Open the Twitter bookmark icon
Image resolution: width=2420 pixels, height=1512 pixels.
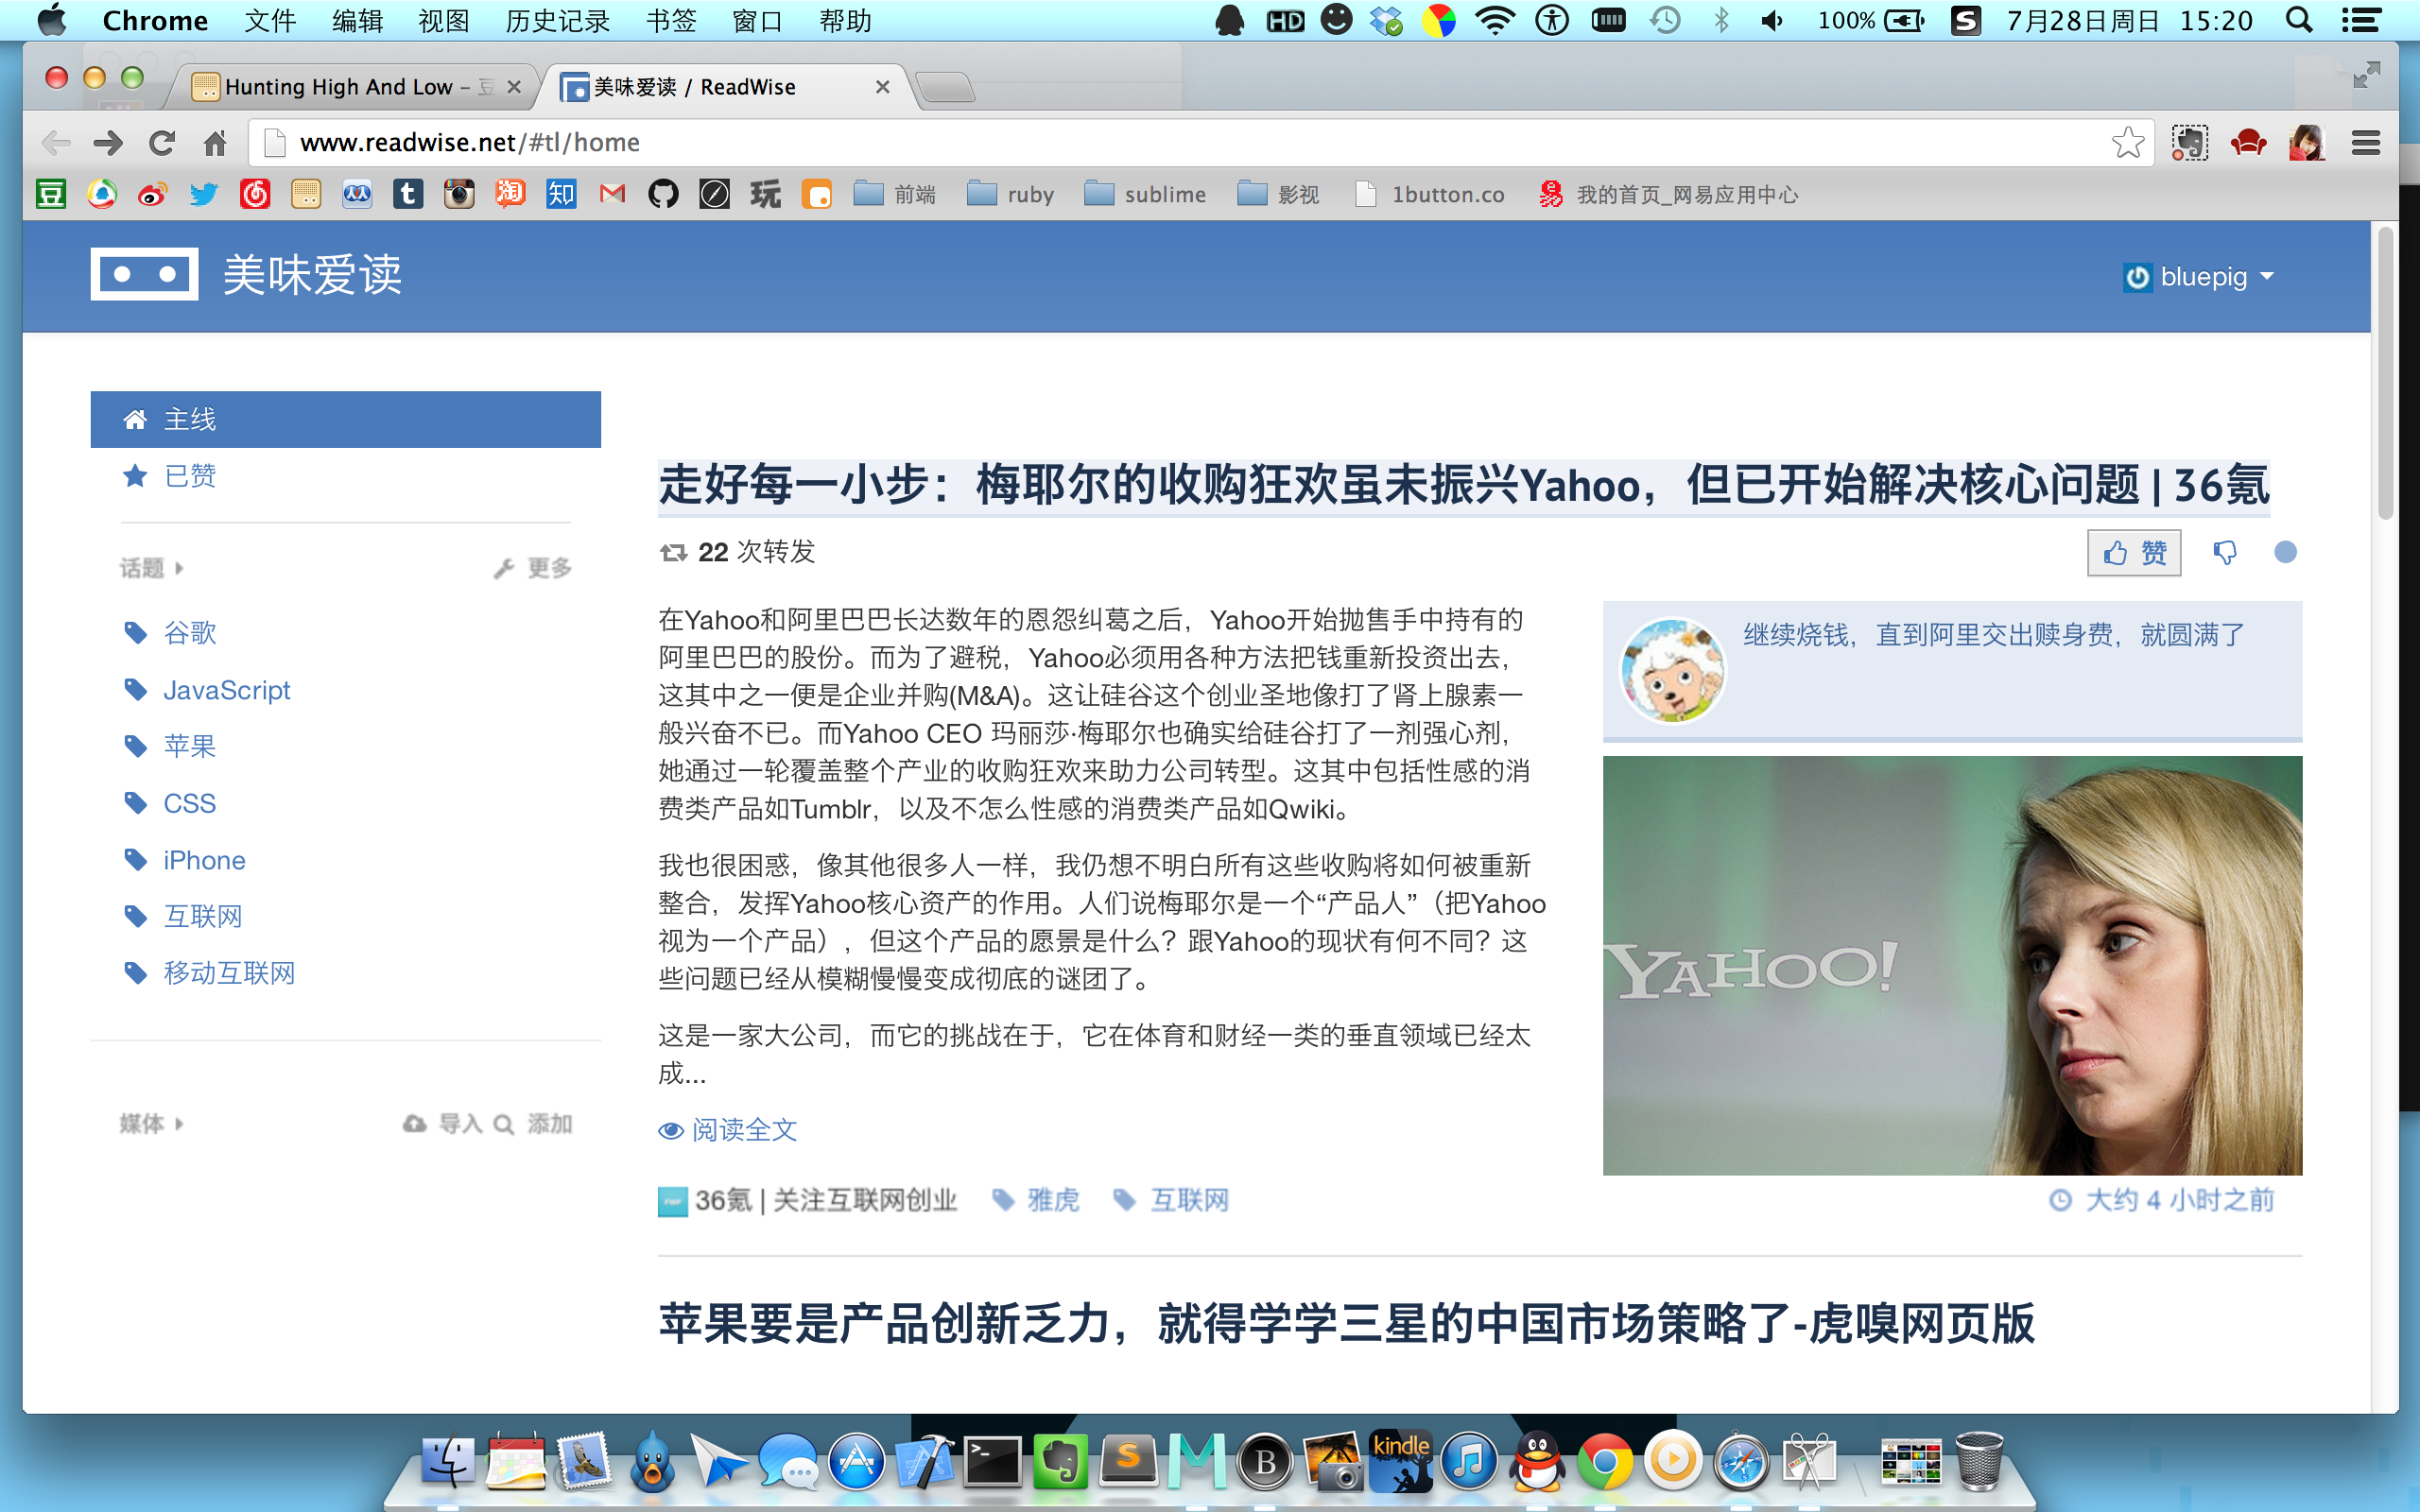coord(204,194)
